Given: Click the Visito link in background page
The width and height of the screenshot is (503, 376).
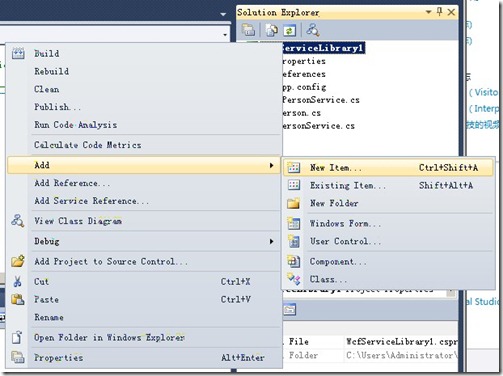Looking at the screenshot, I should tap(483, 92).
